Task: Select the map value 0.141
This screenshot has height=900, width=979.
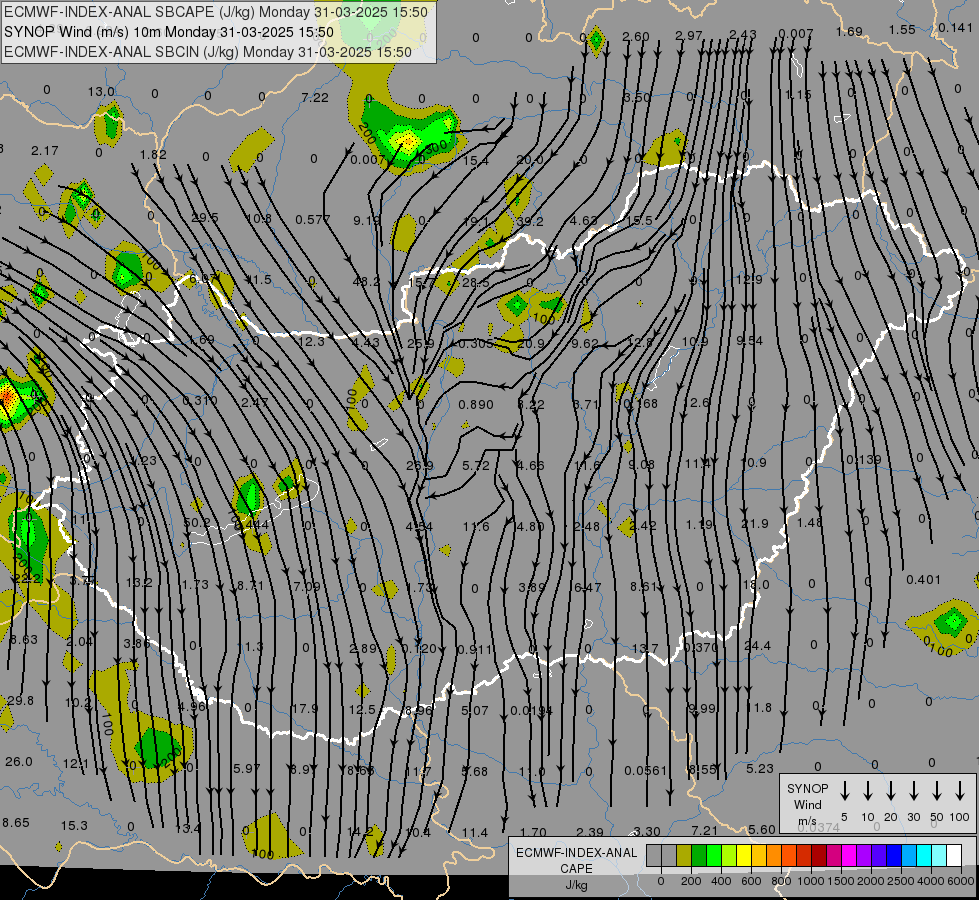Action: click(955, 27)
